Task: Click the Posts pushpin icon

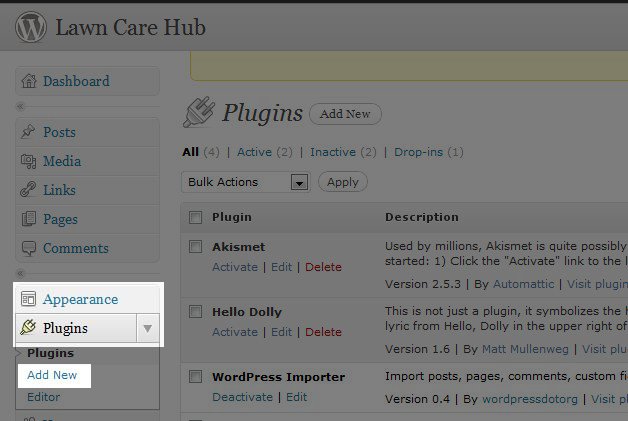Action: pos(29,132)
